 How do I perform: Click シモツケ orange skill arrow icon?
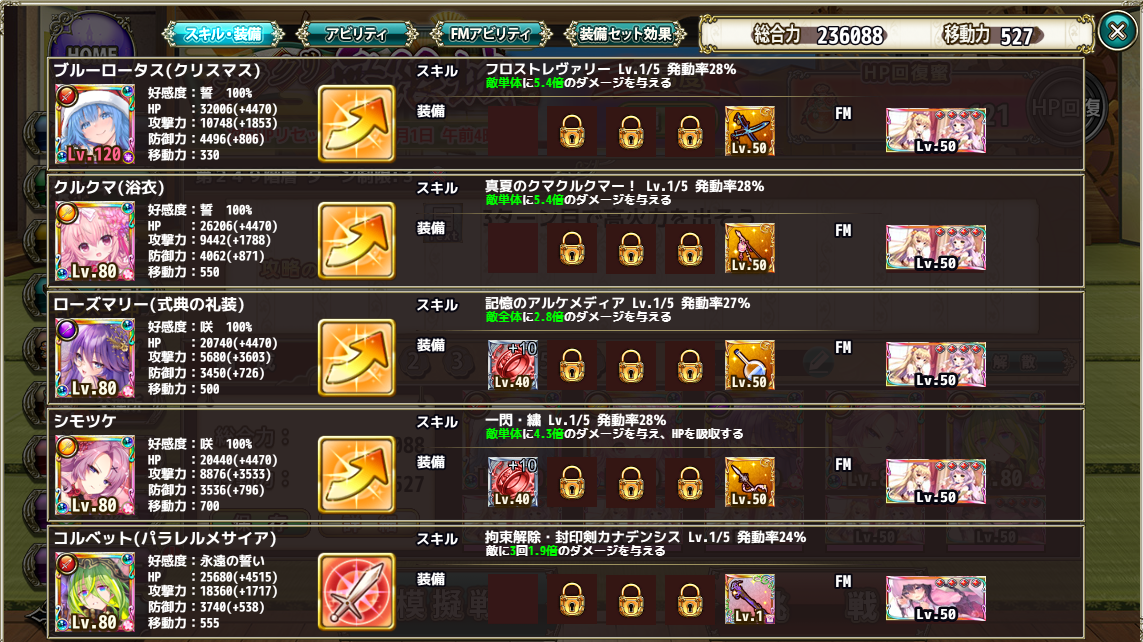(356, 474)
